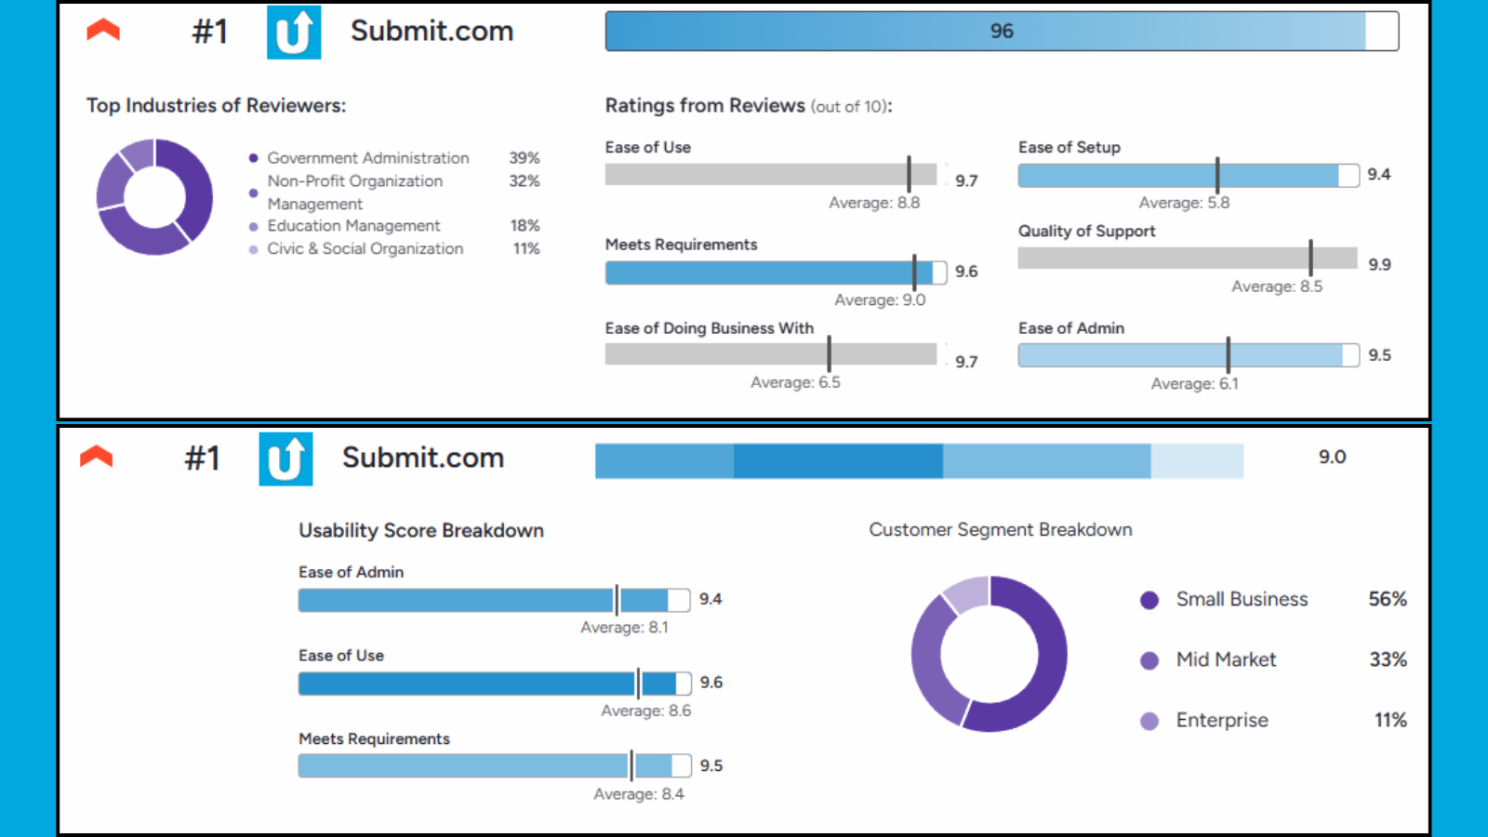Select the red upward rank arrow on top card
The width and height of the screenshot is (1488, 837).
pyautogui.click(x=104, y=30)
